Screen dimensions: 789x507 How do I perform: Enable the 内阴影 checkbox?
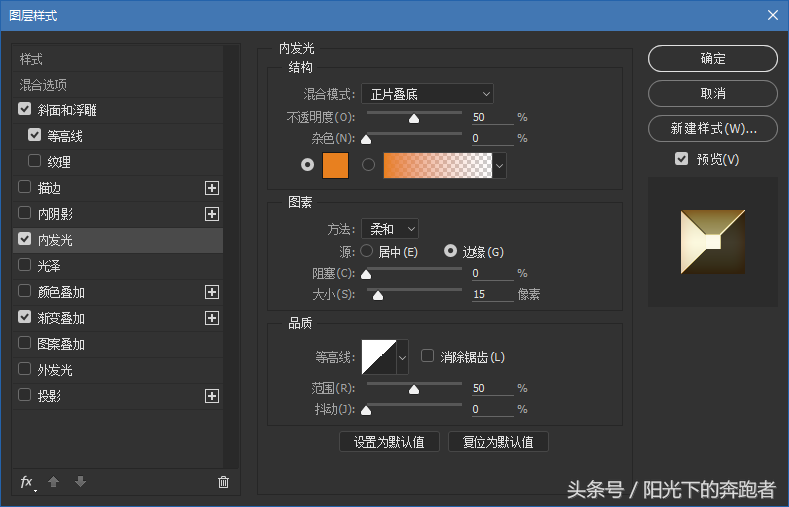[25, 213]
